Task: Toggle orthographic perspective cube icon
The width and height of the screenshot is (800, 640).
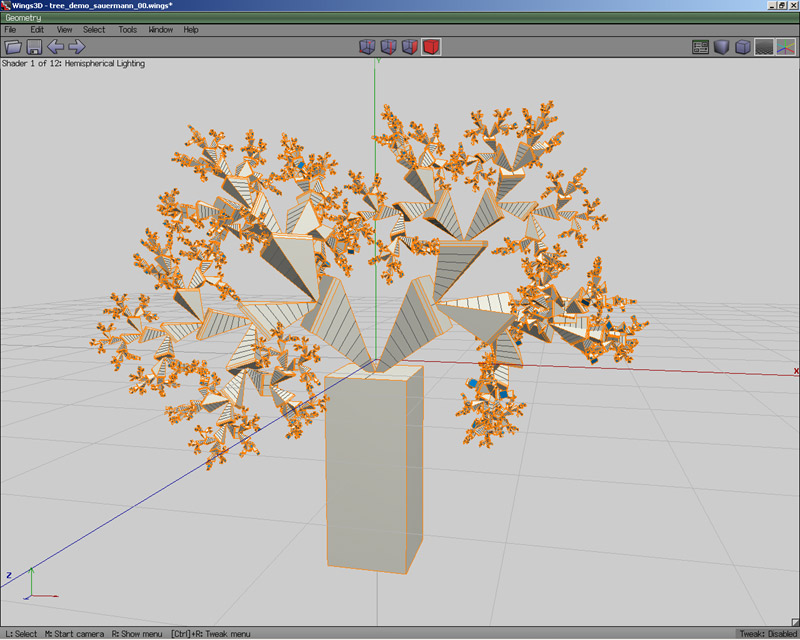Action: click(743, 47)
